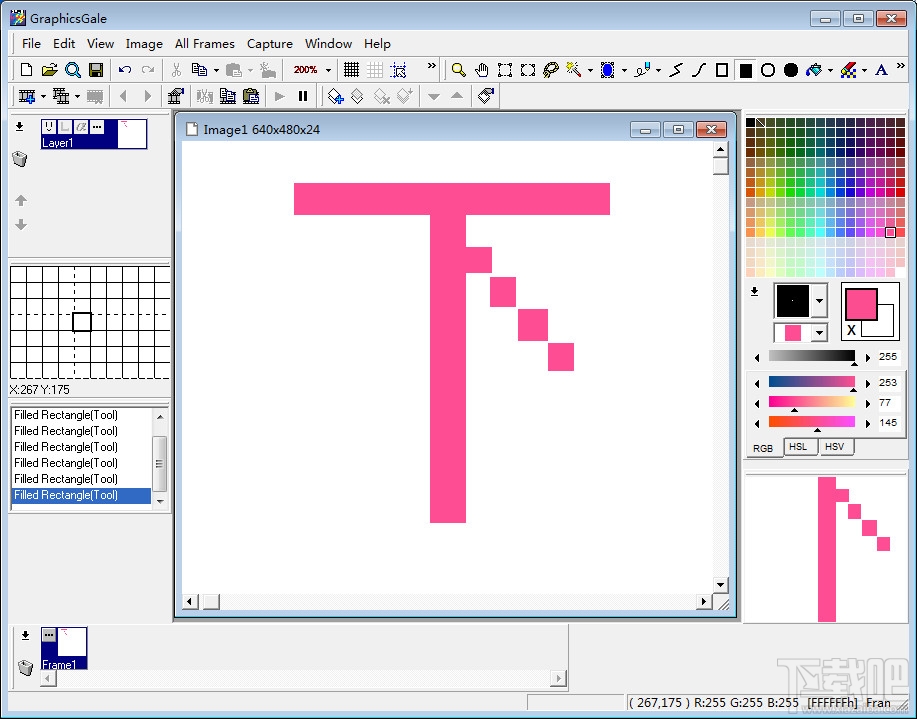
Task: Open Frame1 properties ellipsis button
Action: tap(49, 635)
